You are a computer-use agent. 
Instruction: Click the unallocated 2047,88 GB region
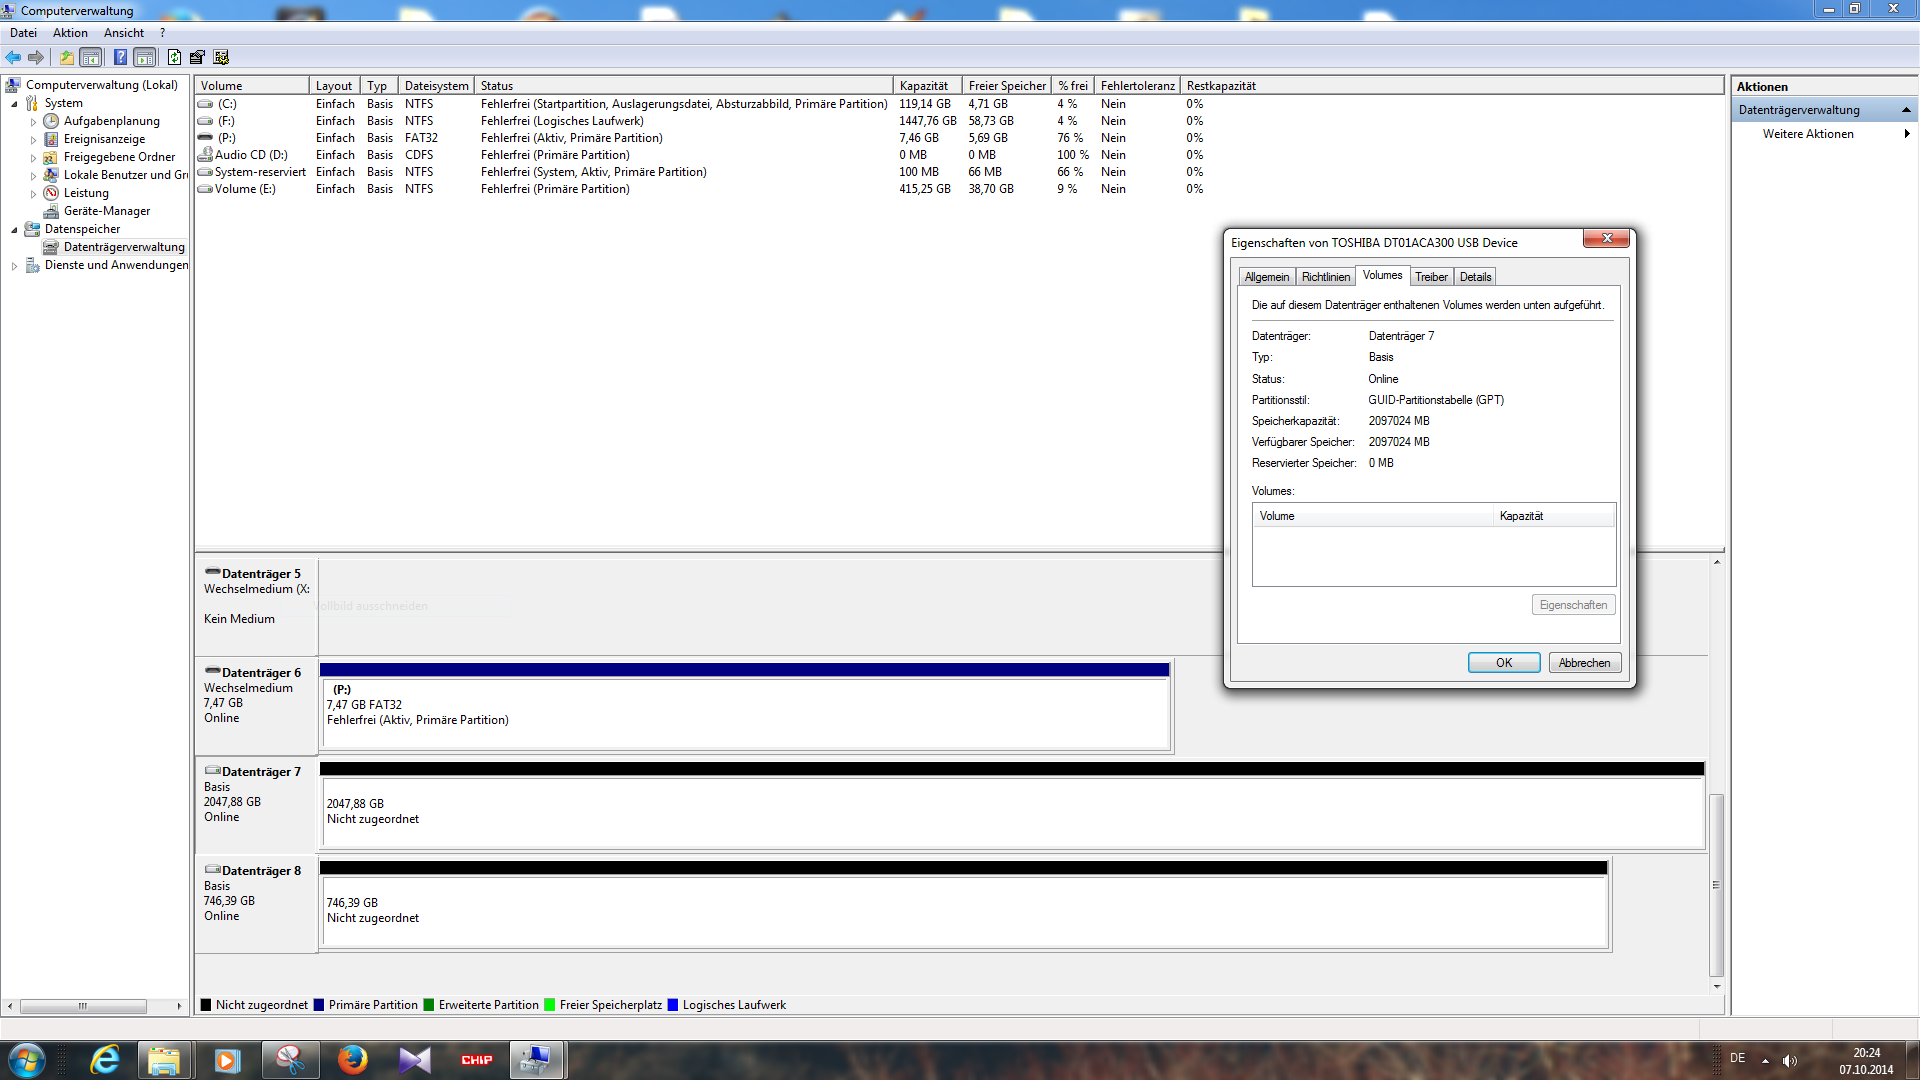tap(1010, 812)
